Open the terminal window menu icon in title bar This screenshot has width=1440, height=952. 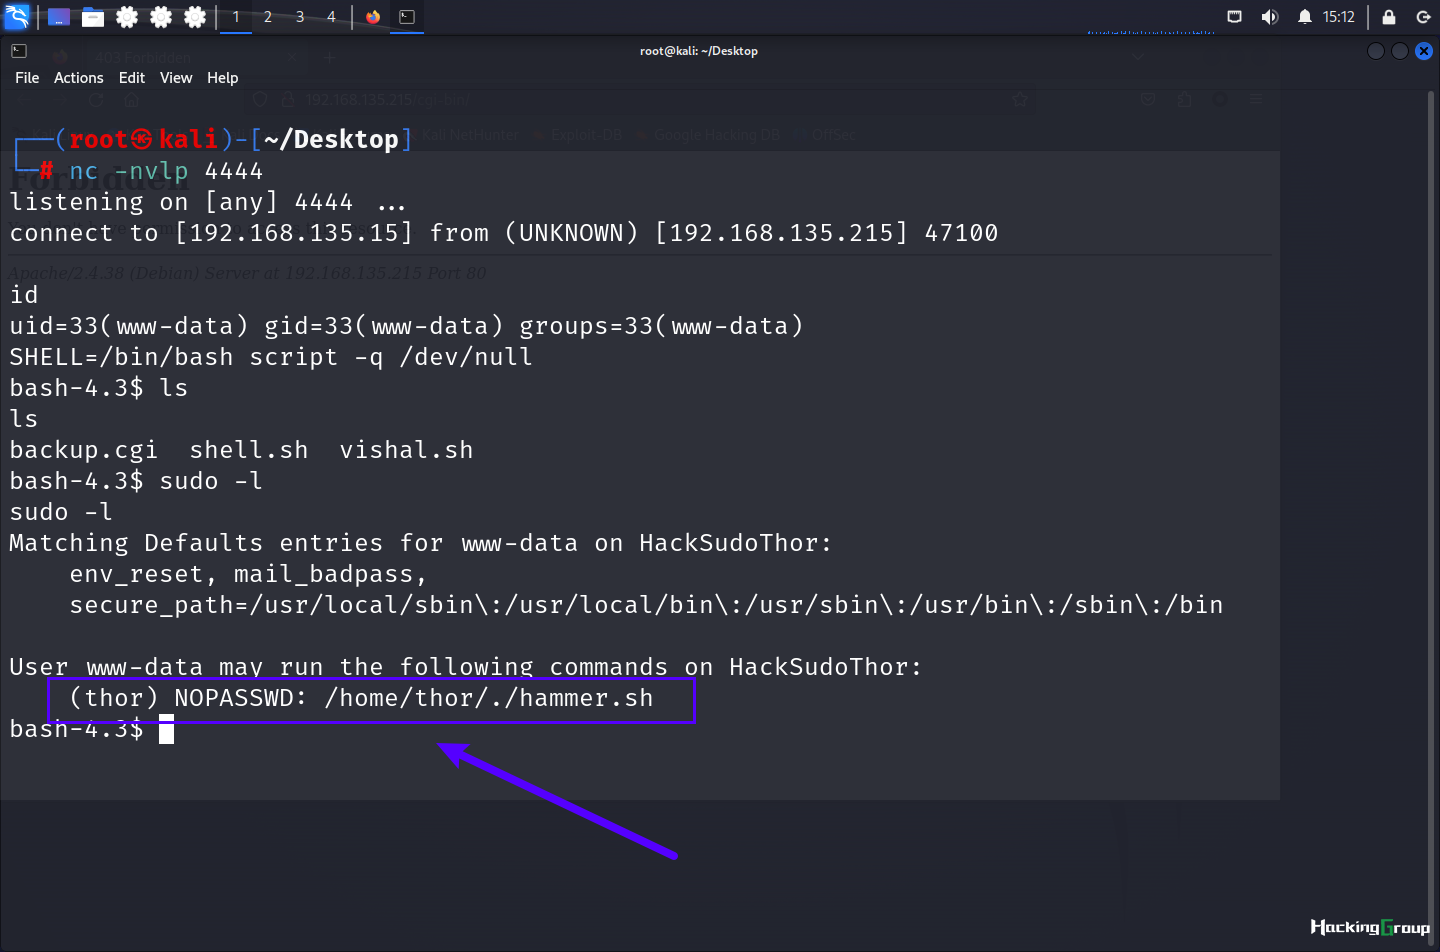tap(19, 51)
